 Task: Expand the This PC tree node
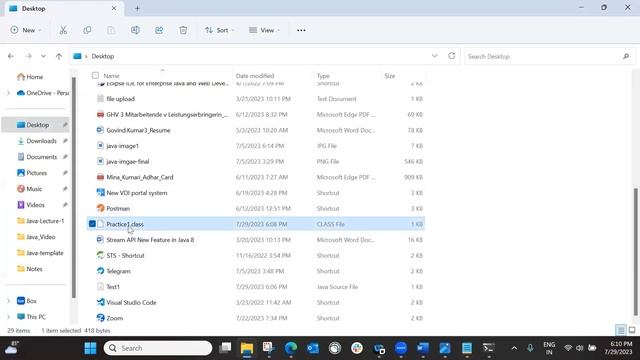point(9,317)
